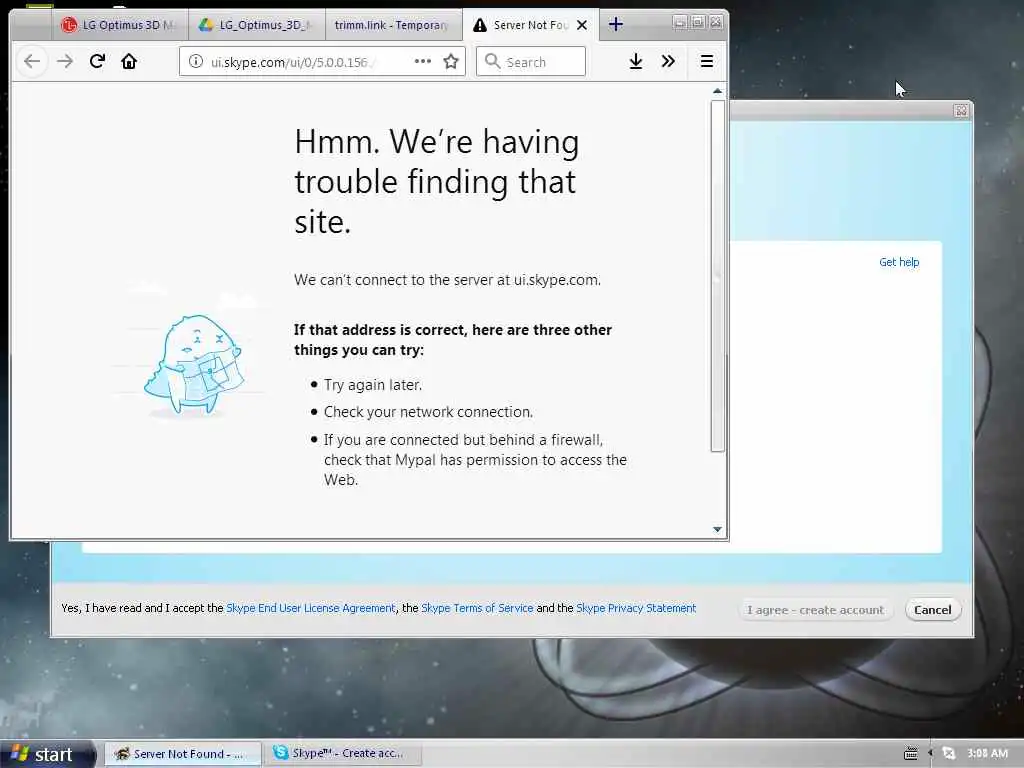
Task: Click the browser forward arrow
Action: [x=65, y=61]
